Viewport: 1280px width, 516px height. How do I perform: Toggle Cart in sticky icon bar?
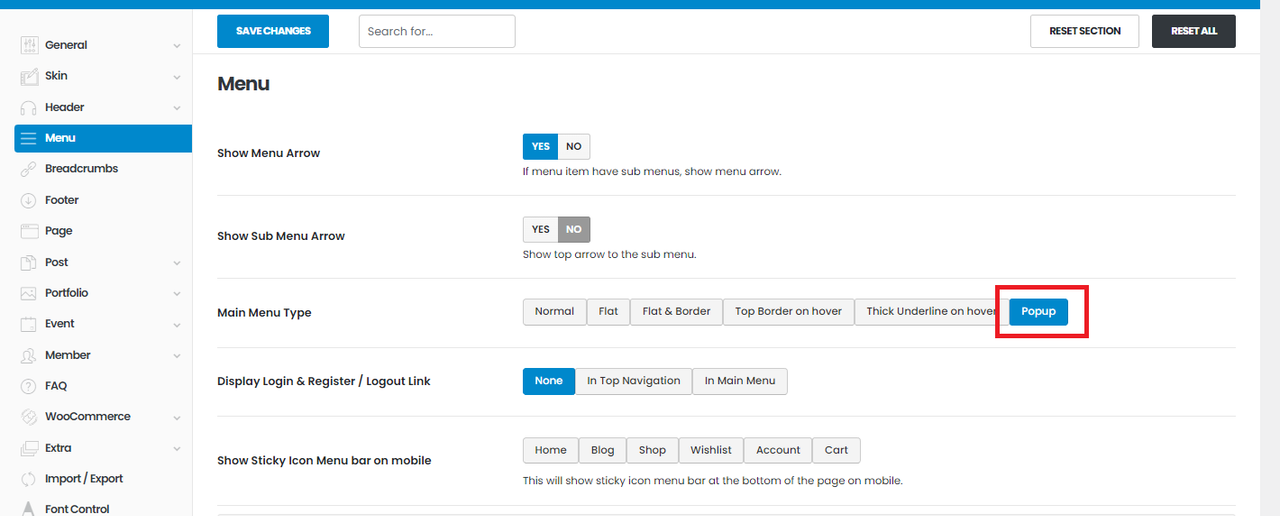coord(836,450)
